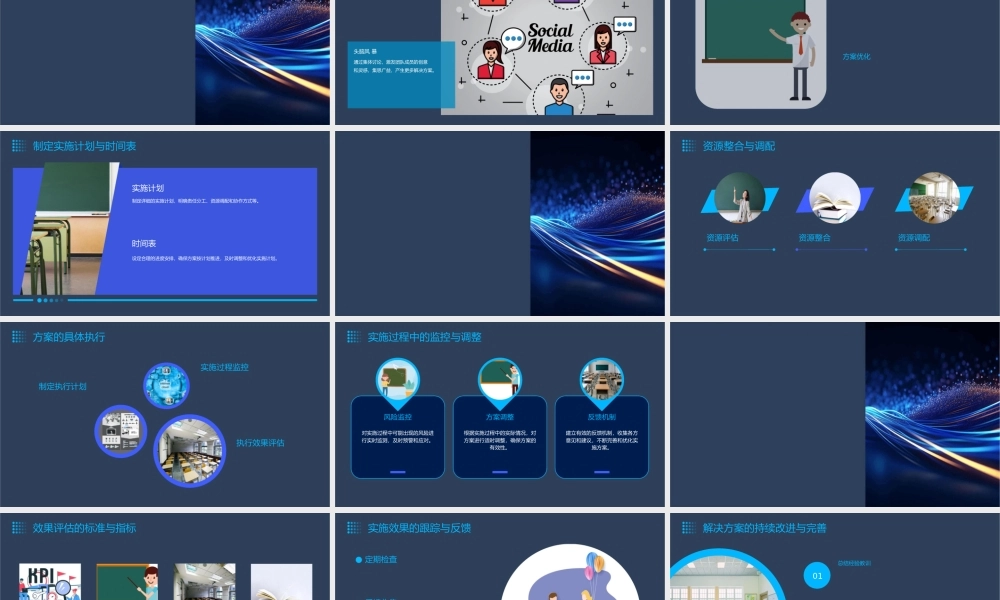Click the pin icon above 方案调整
Image resolution: width=1000 pixels, height=600 pixels.
500,383
